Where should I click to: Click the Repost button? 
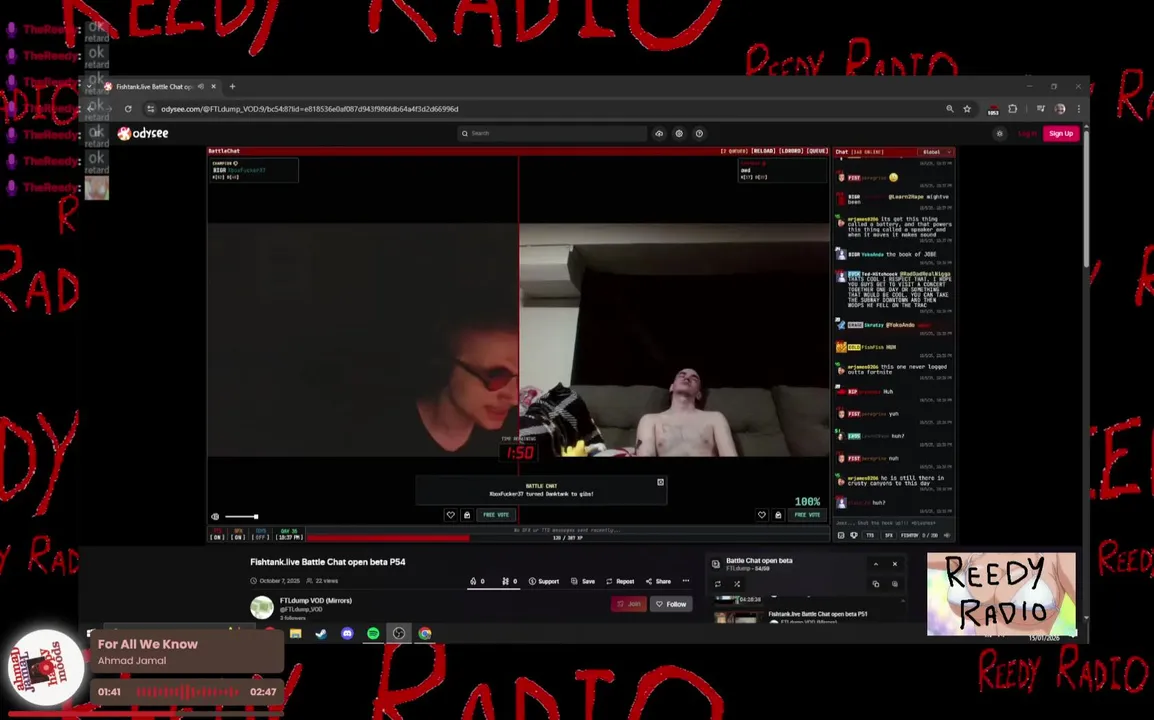[620, 582]
